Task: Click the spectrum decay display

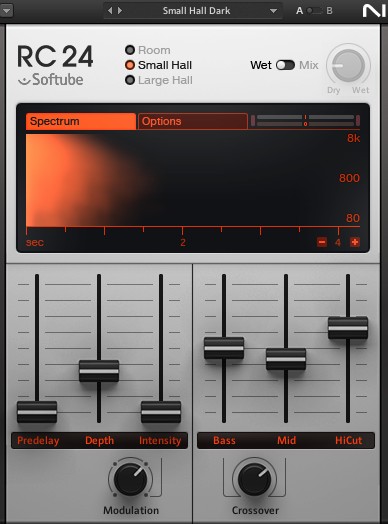Action: pyautogui.click(x=193, y=180)
